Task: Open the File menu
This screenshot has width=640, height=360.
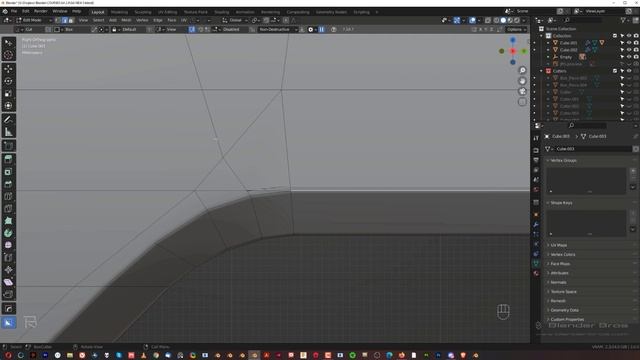Action: tap(14, 11)
